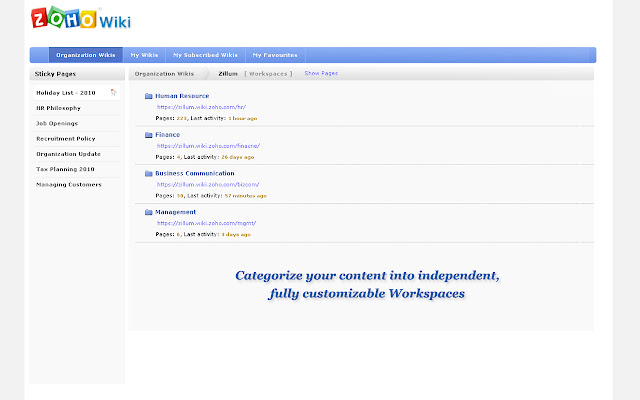This screenshot has width=640, height=400.
Task: Open the Tax Planning 2010 sticky page
Action: (x=65, y=169)
